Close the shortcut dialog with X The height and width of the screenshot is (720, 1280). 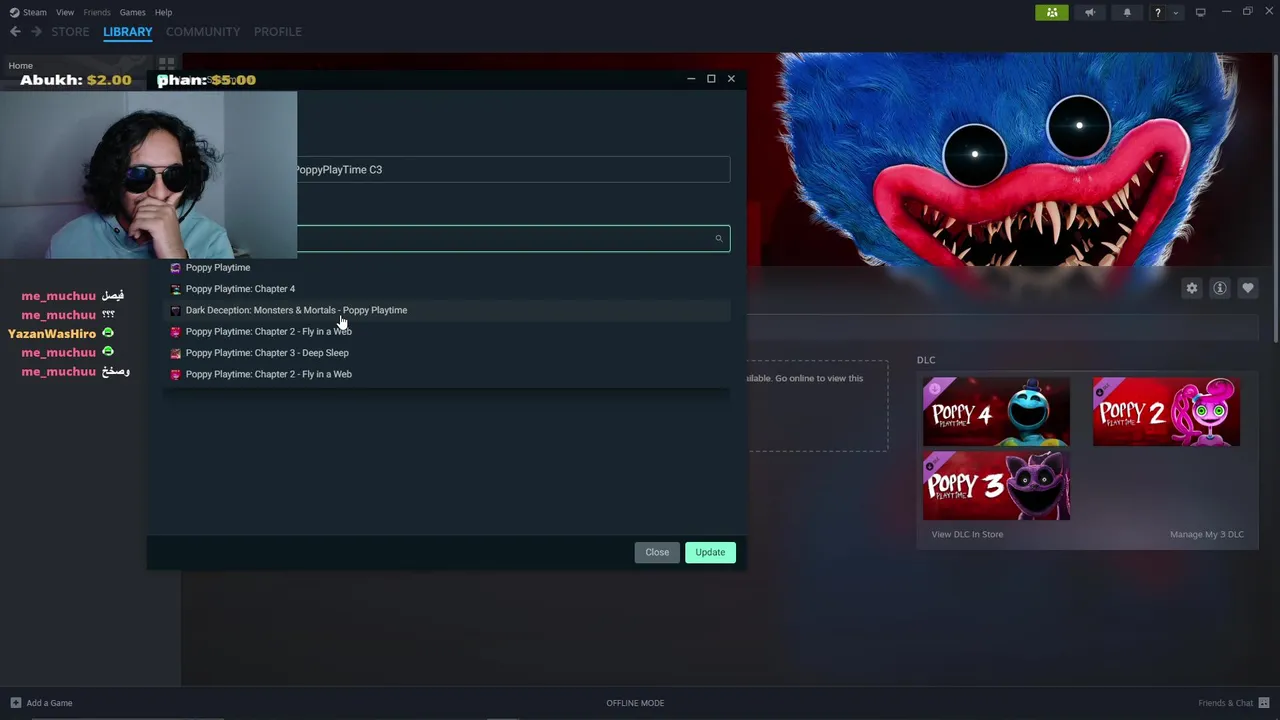point(731,79)
